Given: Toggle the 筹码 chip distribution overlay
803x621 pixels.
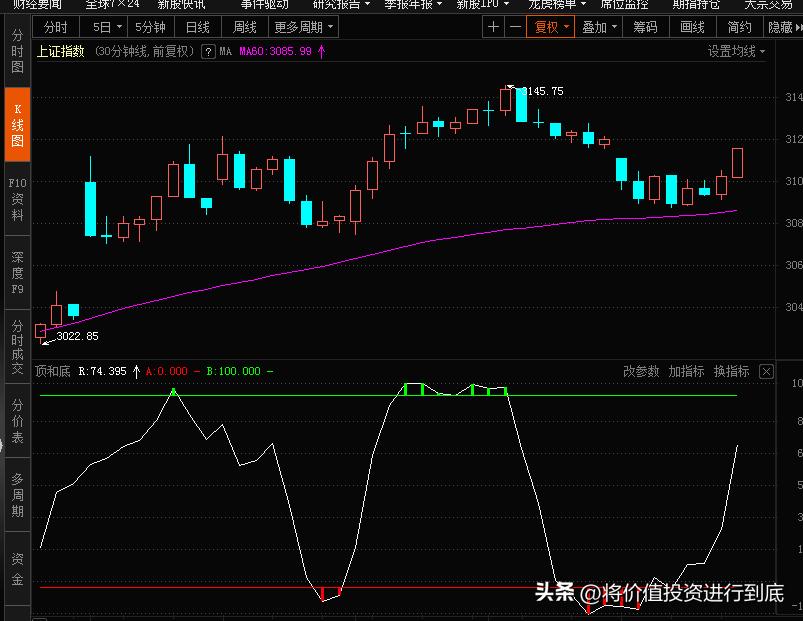Looking at the screenshot, I should (644, 27).
